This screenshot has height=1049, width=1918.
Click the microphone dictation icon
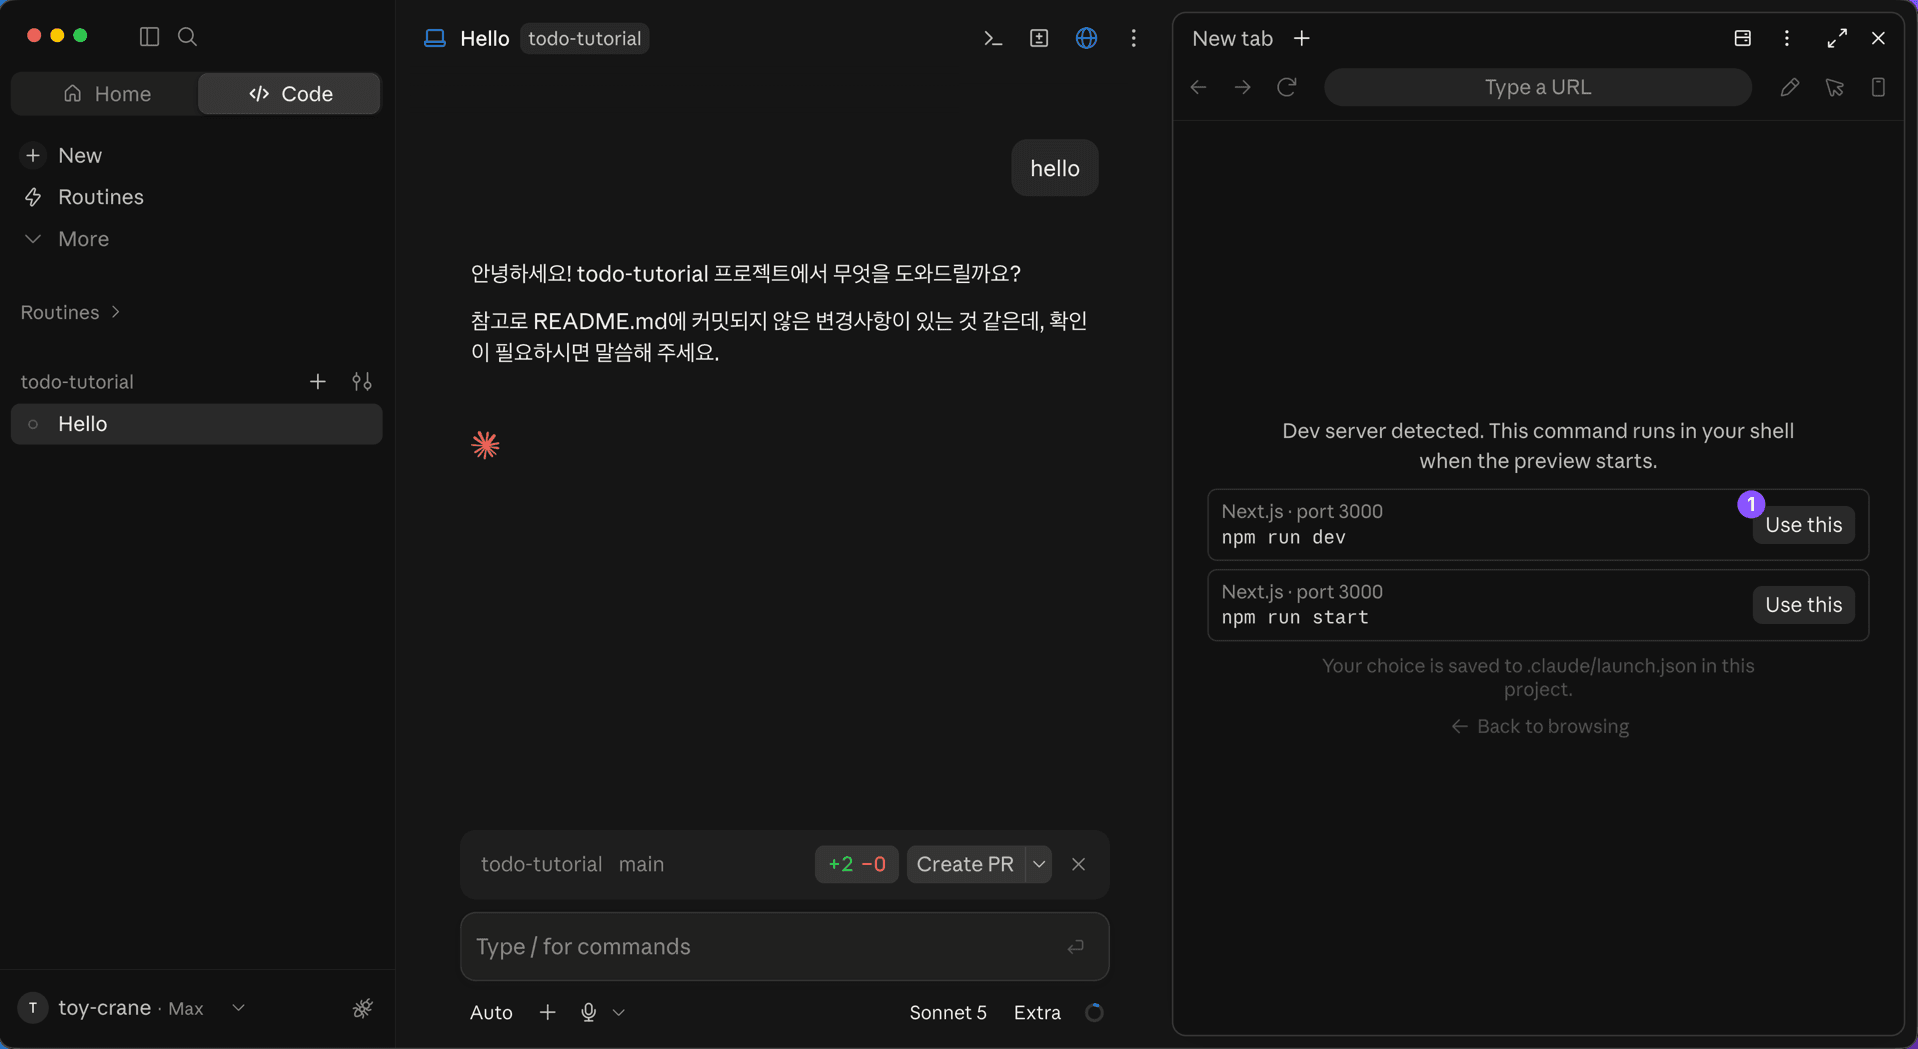(588, 1012)
